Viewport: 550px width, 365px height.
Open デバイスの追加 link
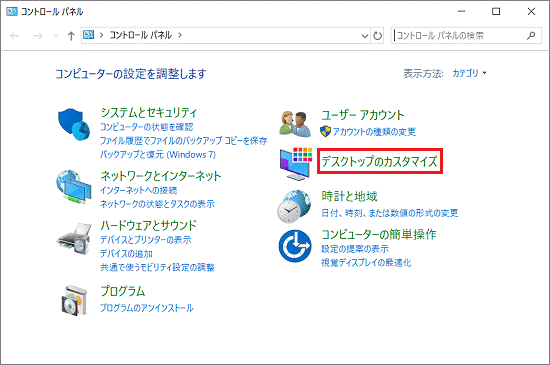(x=126, y=254)
